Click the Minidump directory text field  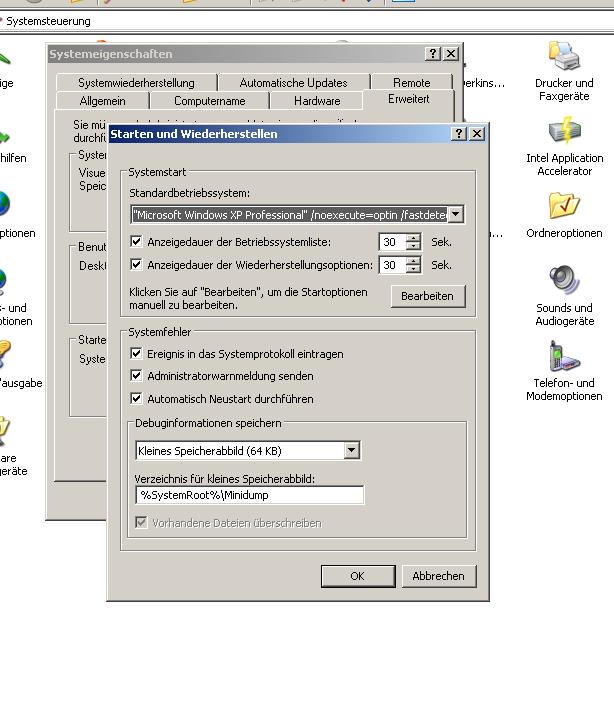[249, 495]
